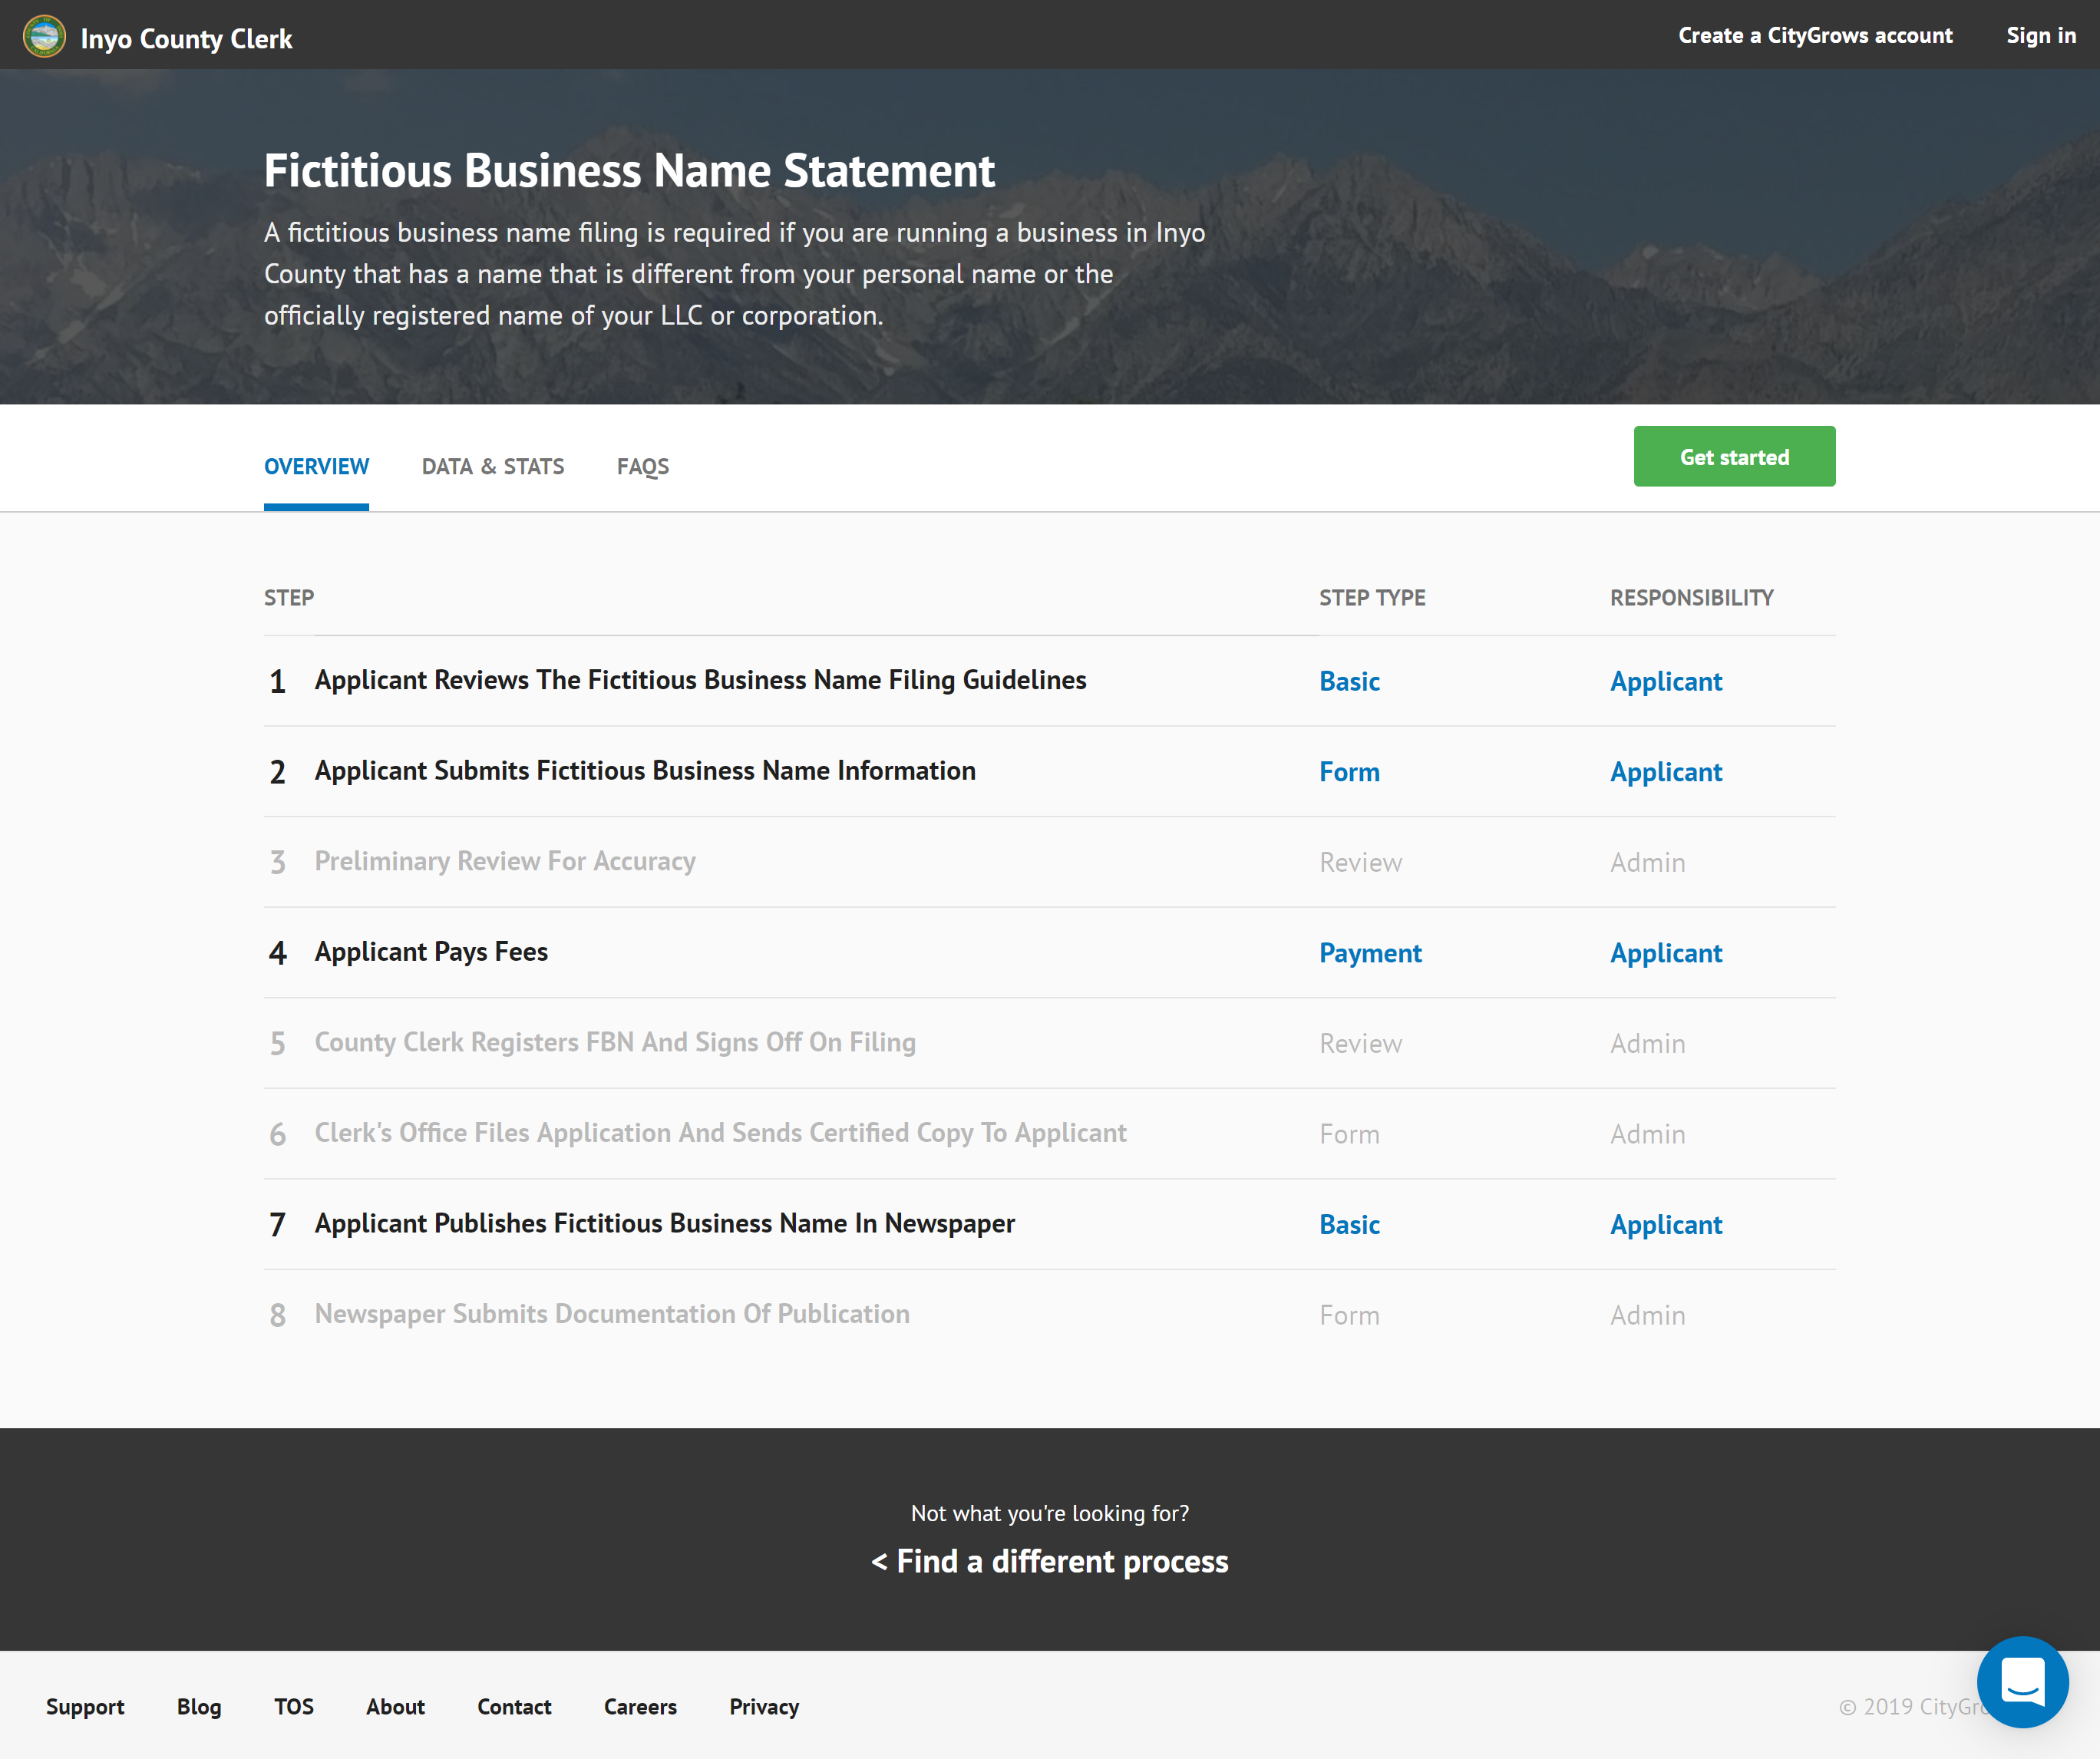Click Form step type in step 6 row

[1349, 1135]
